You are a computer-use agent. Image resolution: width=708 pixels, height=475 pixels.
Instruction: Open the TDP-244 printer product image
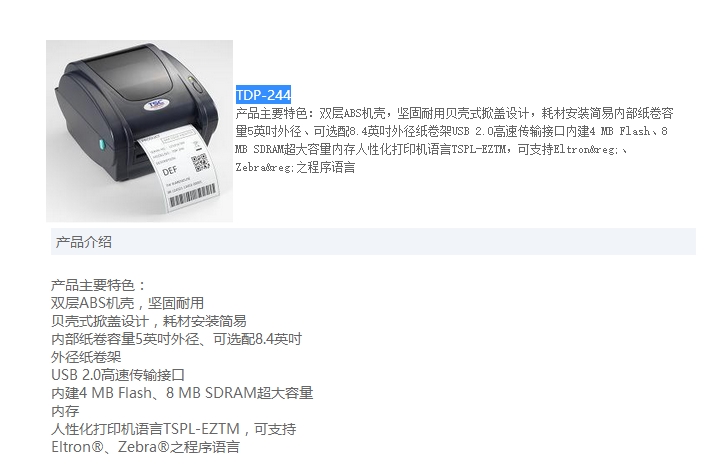coord(140,131)
